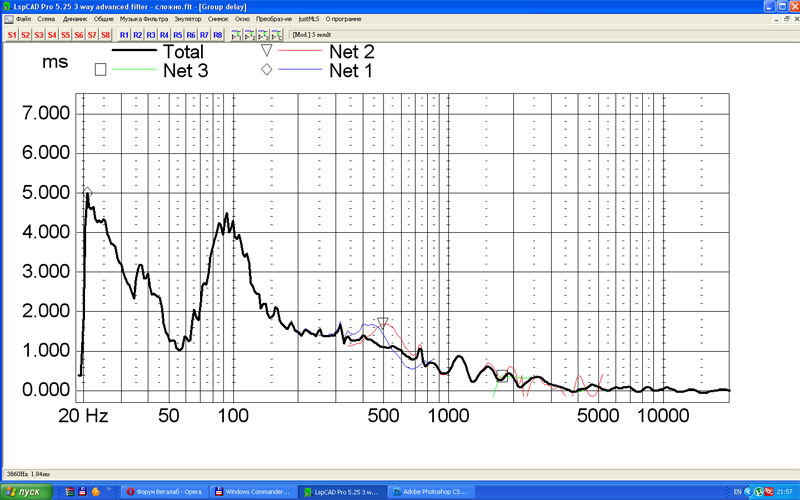This screenshot has height=500, width=800.
Task: Open the О программе menu
Action: pos(343,19)
